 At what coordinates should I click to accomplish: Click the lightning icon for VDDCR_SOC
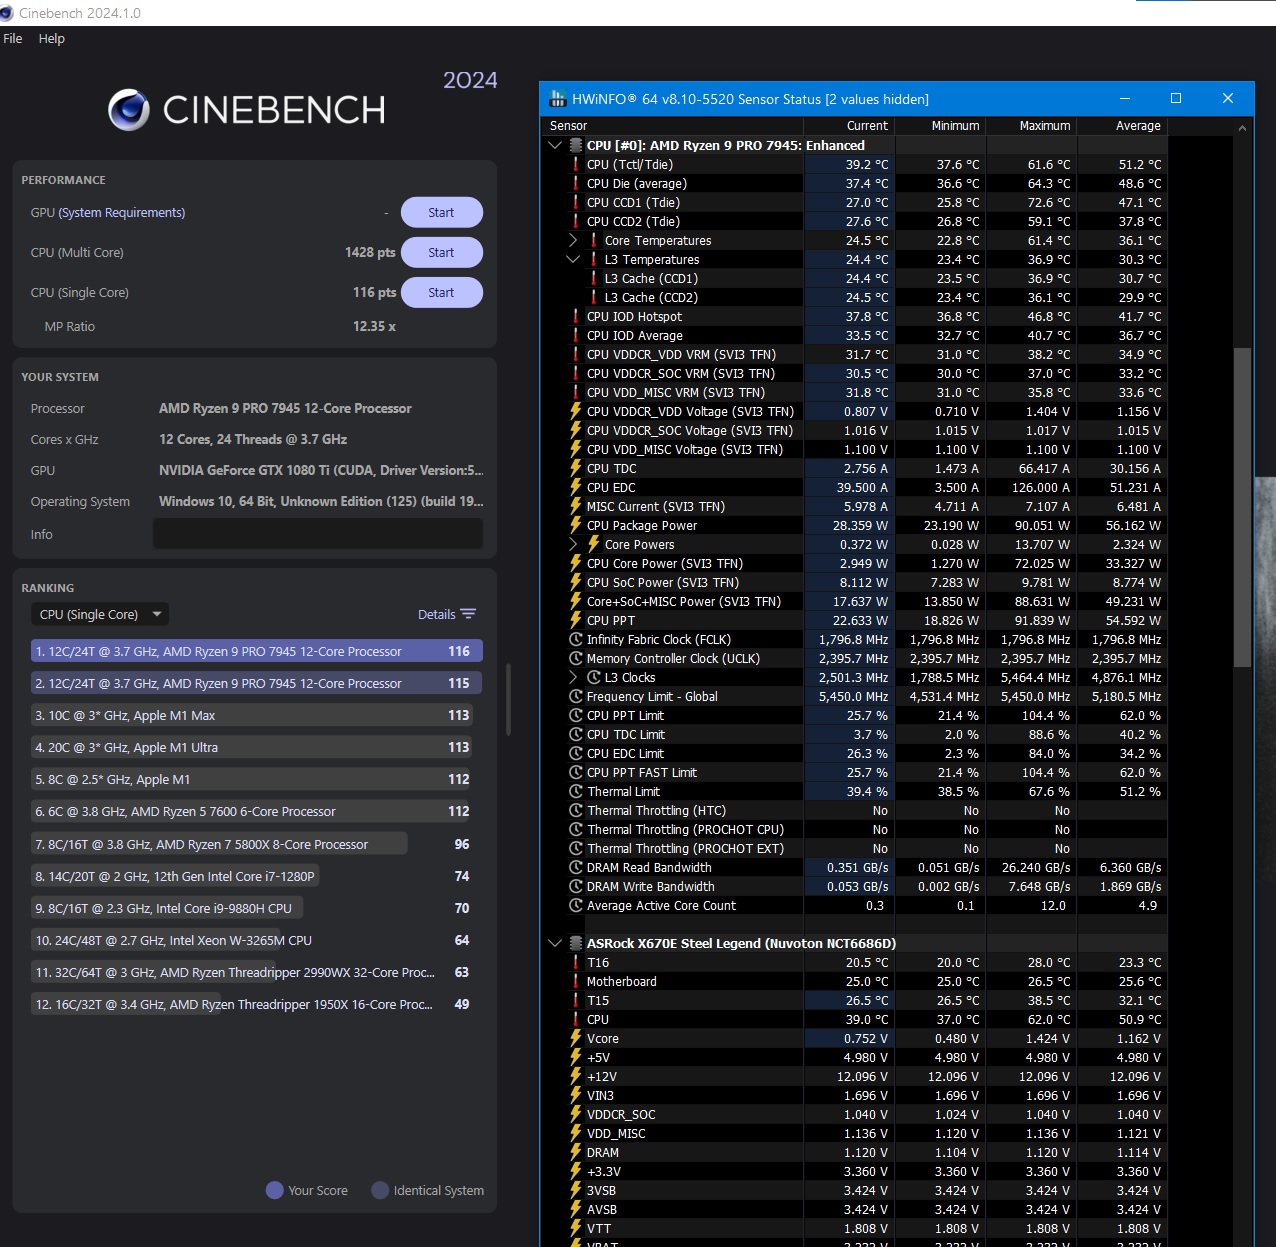tap(576, 1114)
